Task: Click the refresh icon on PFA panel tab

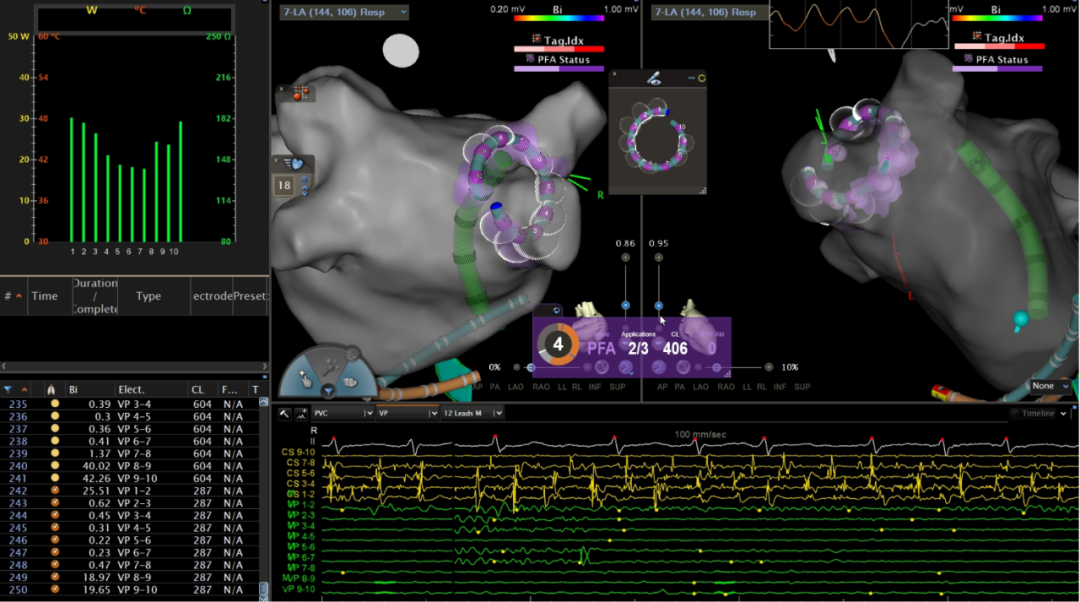Action: point(556,311)
